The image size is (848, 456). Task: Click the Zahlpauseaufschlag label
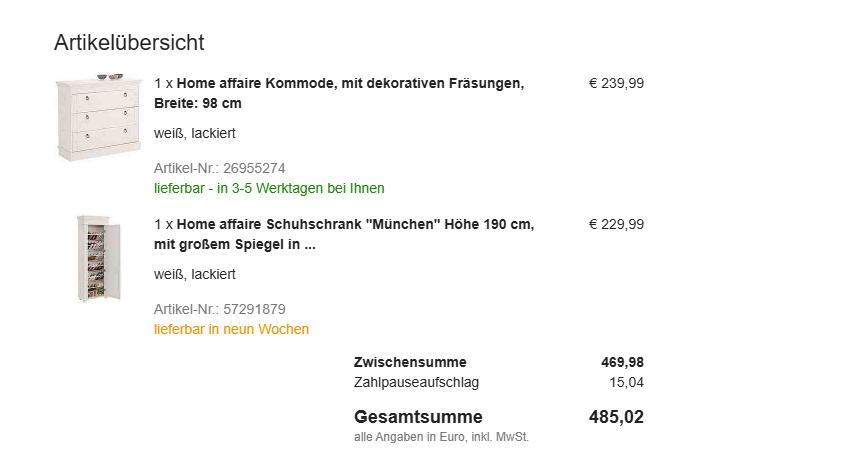click(x=416, y=383)
